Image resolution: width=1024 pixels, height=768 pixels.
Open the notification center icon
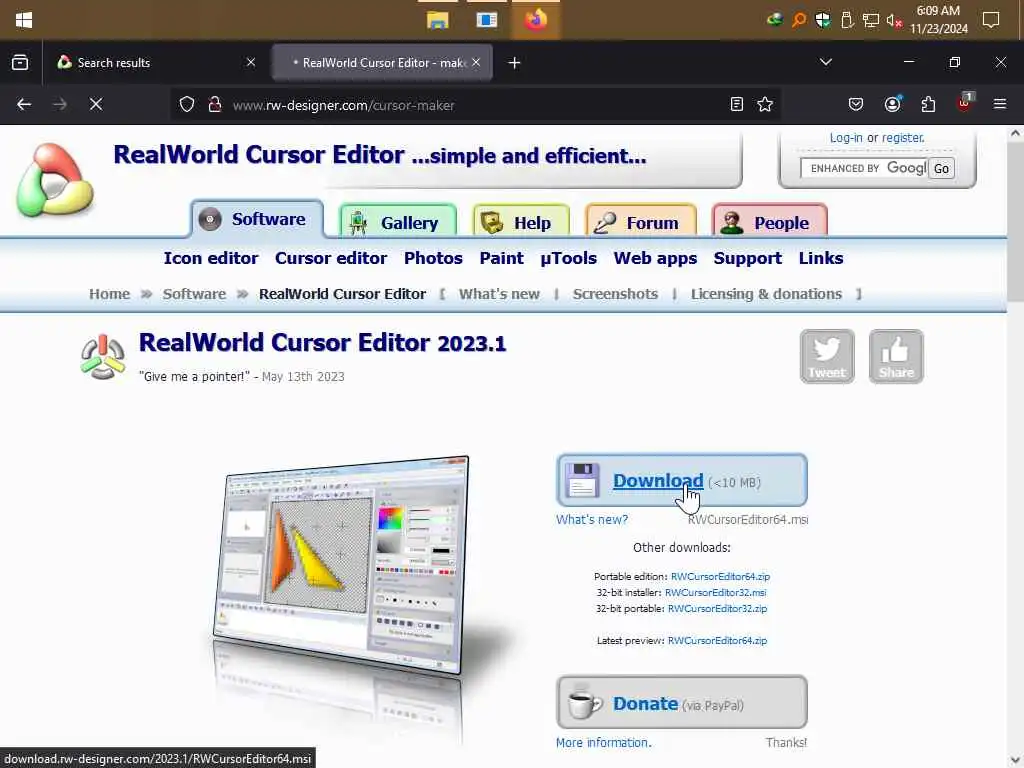(x=991, y=20)
